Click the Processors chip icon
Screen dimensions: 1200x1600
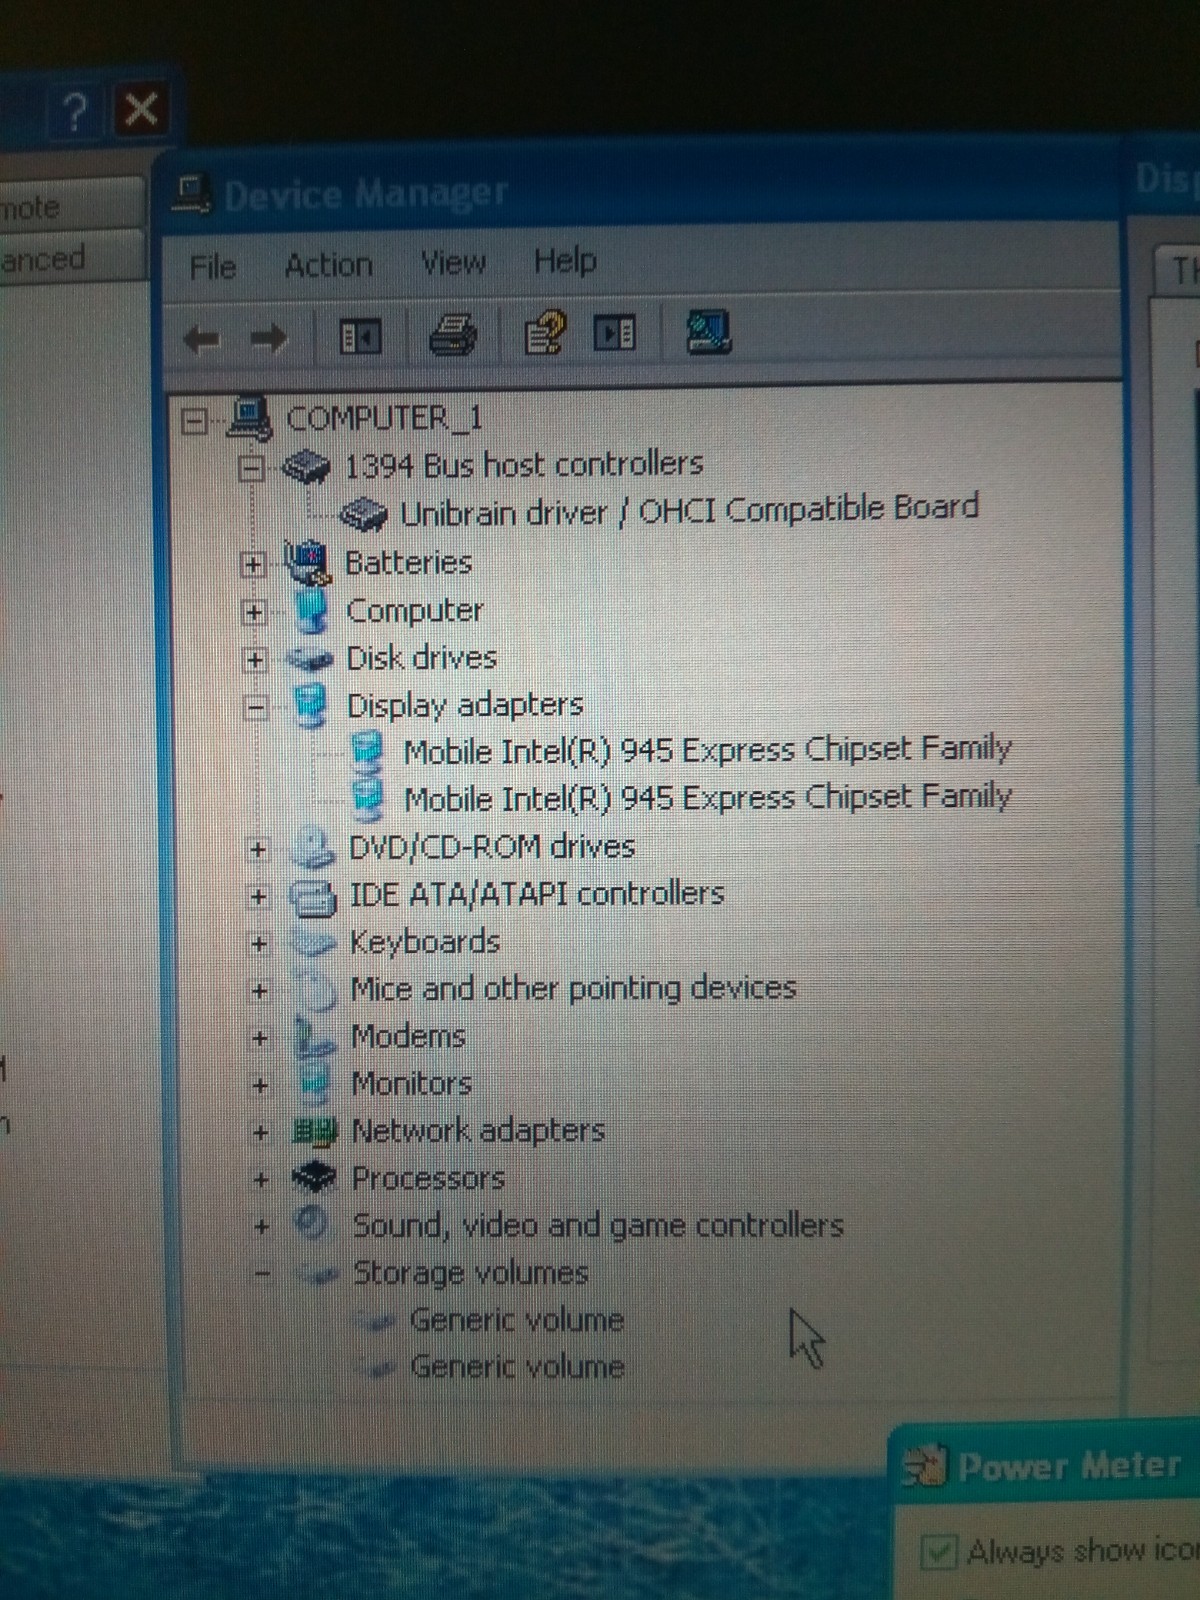pos(315,1178)
